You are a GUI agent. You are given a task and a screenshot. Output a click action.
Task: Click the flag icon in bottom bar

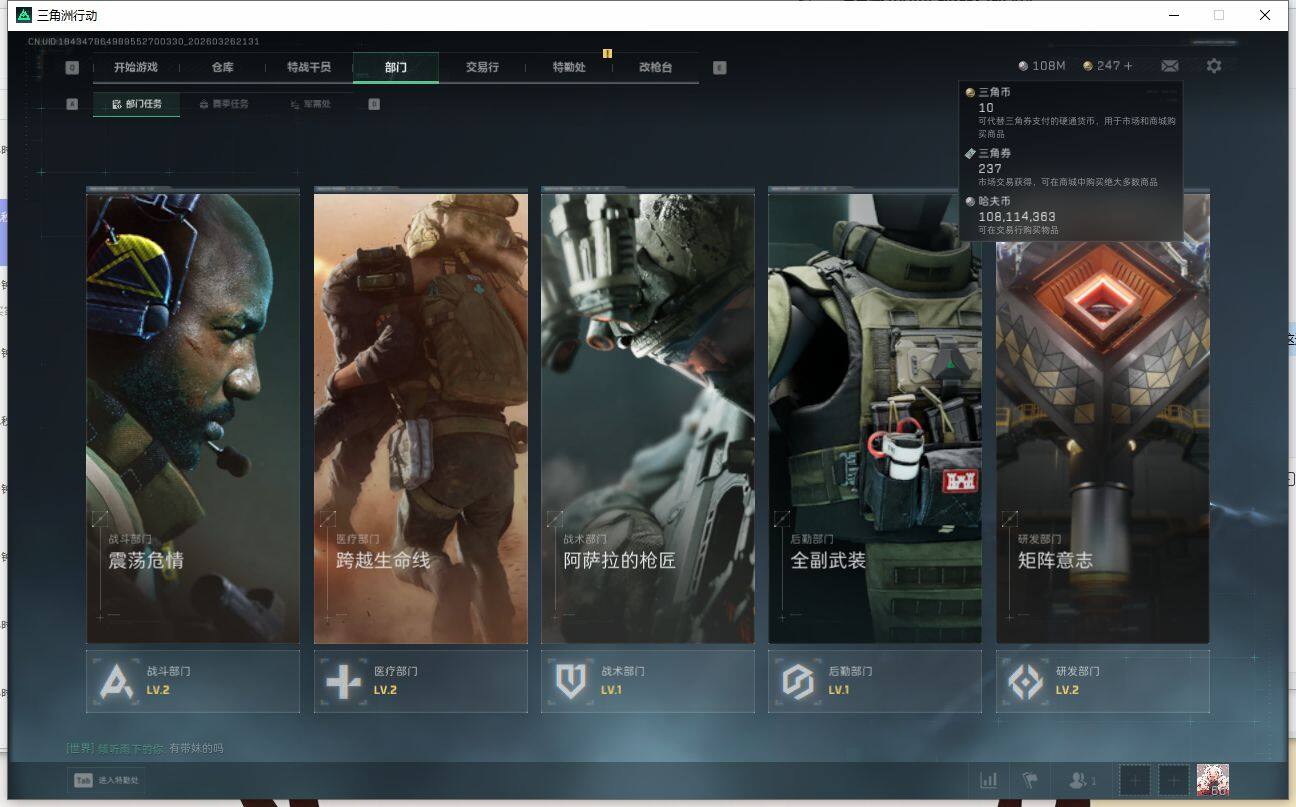pyautogui.click(x=1028, y=780)
